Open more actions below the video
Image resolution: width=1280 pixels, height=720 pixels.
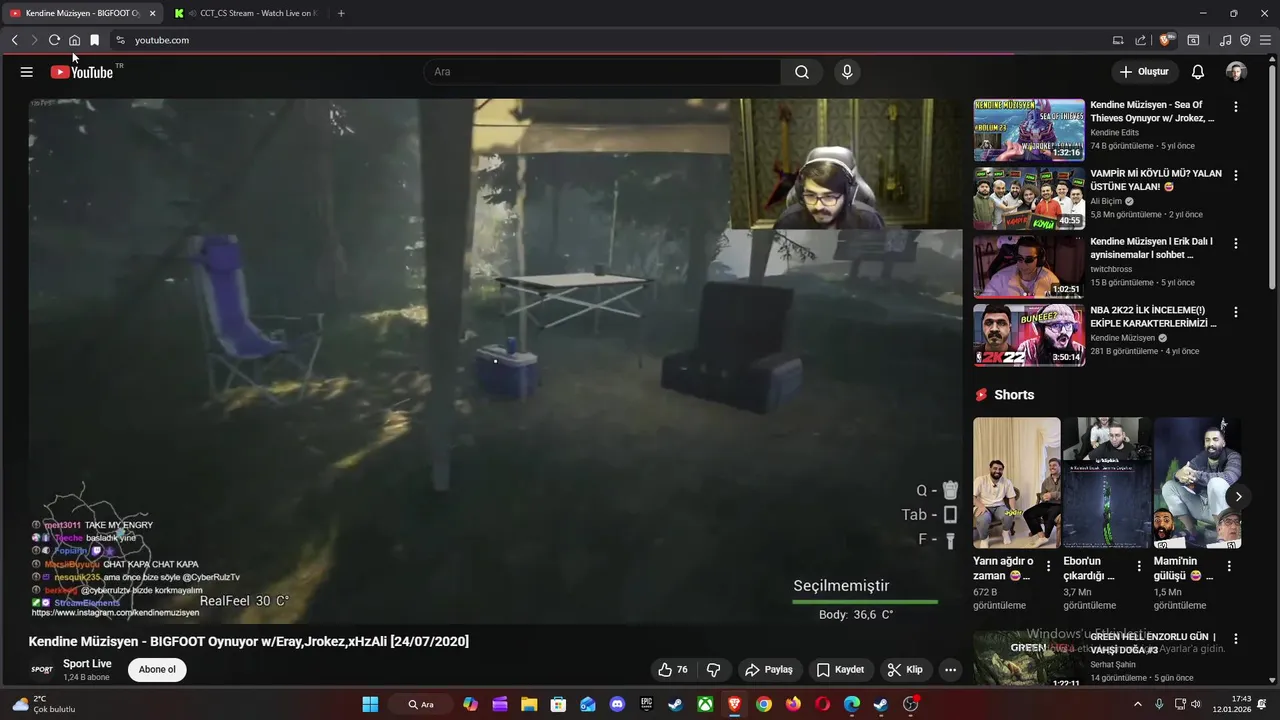[x=951, y=670]
